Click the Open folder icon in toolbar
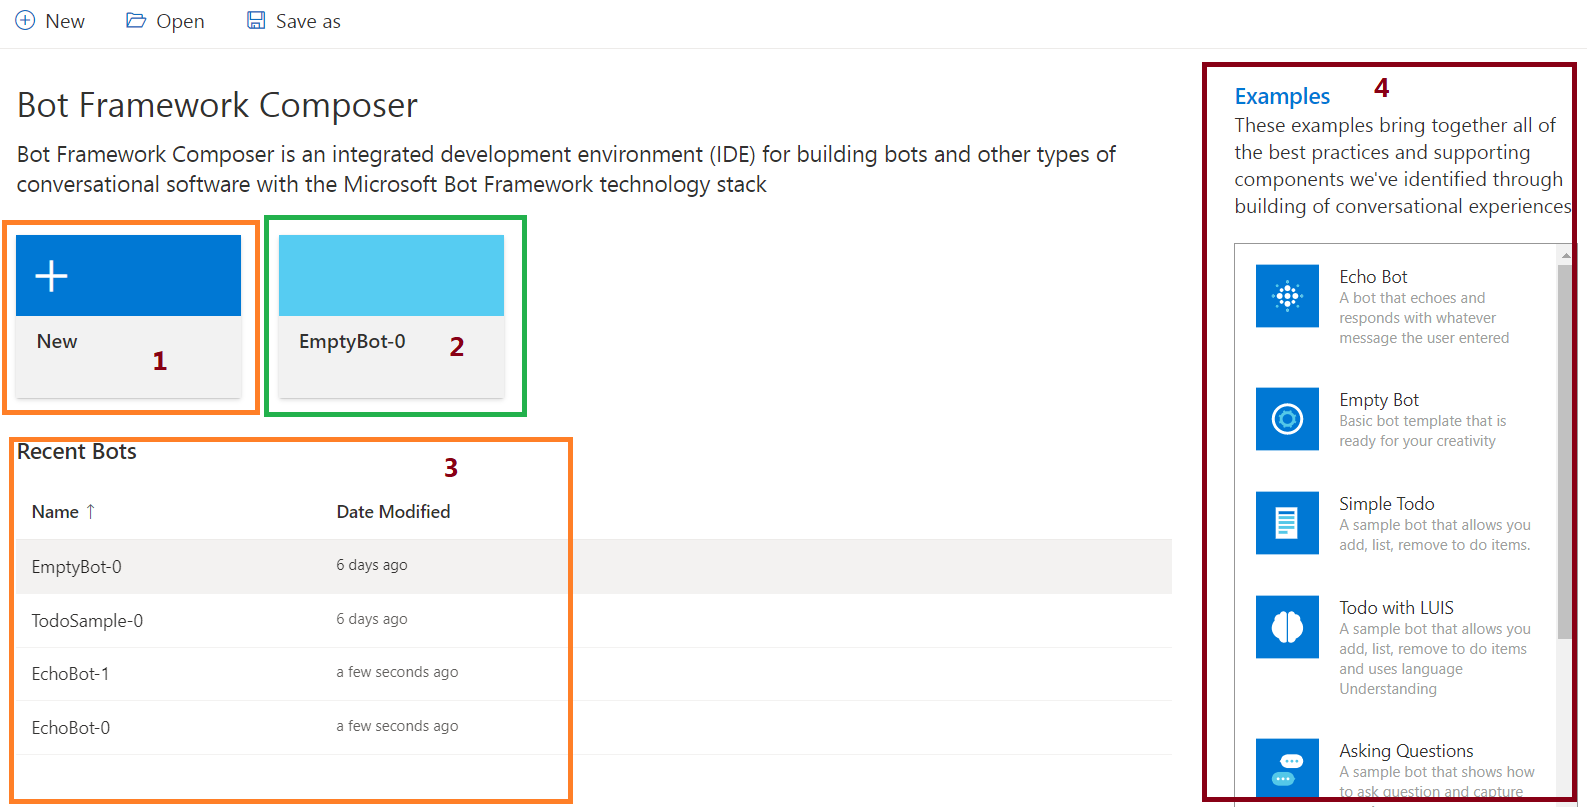 tap(136, 20)
